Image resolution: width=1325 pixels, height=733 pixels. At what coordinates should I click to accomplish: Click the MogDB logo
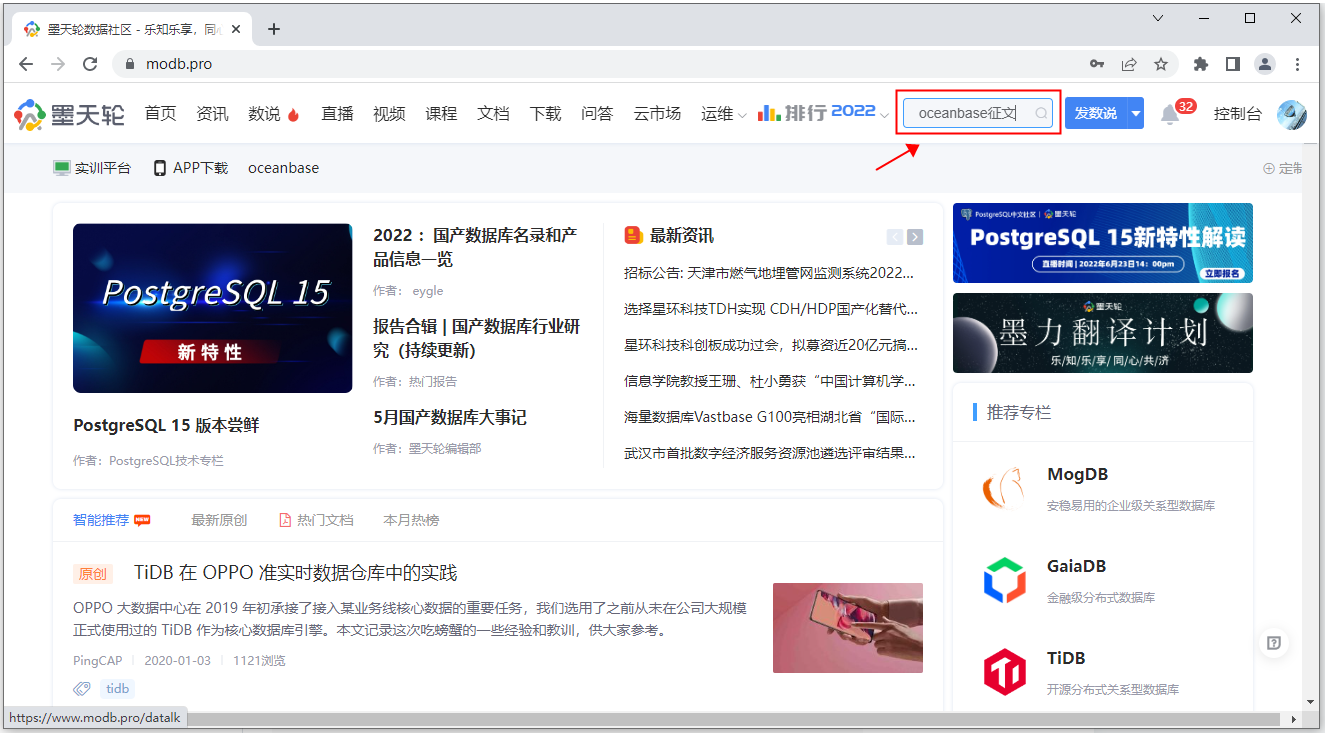pyautogui.click(x=1005, y=489)
